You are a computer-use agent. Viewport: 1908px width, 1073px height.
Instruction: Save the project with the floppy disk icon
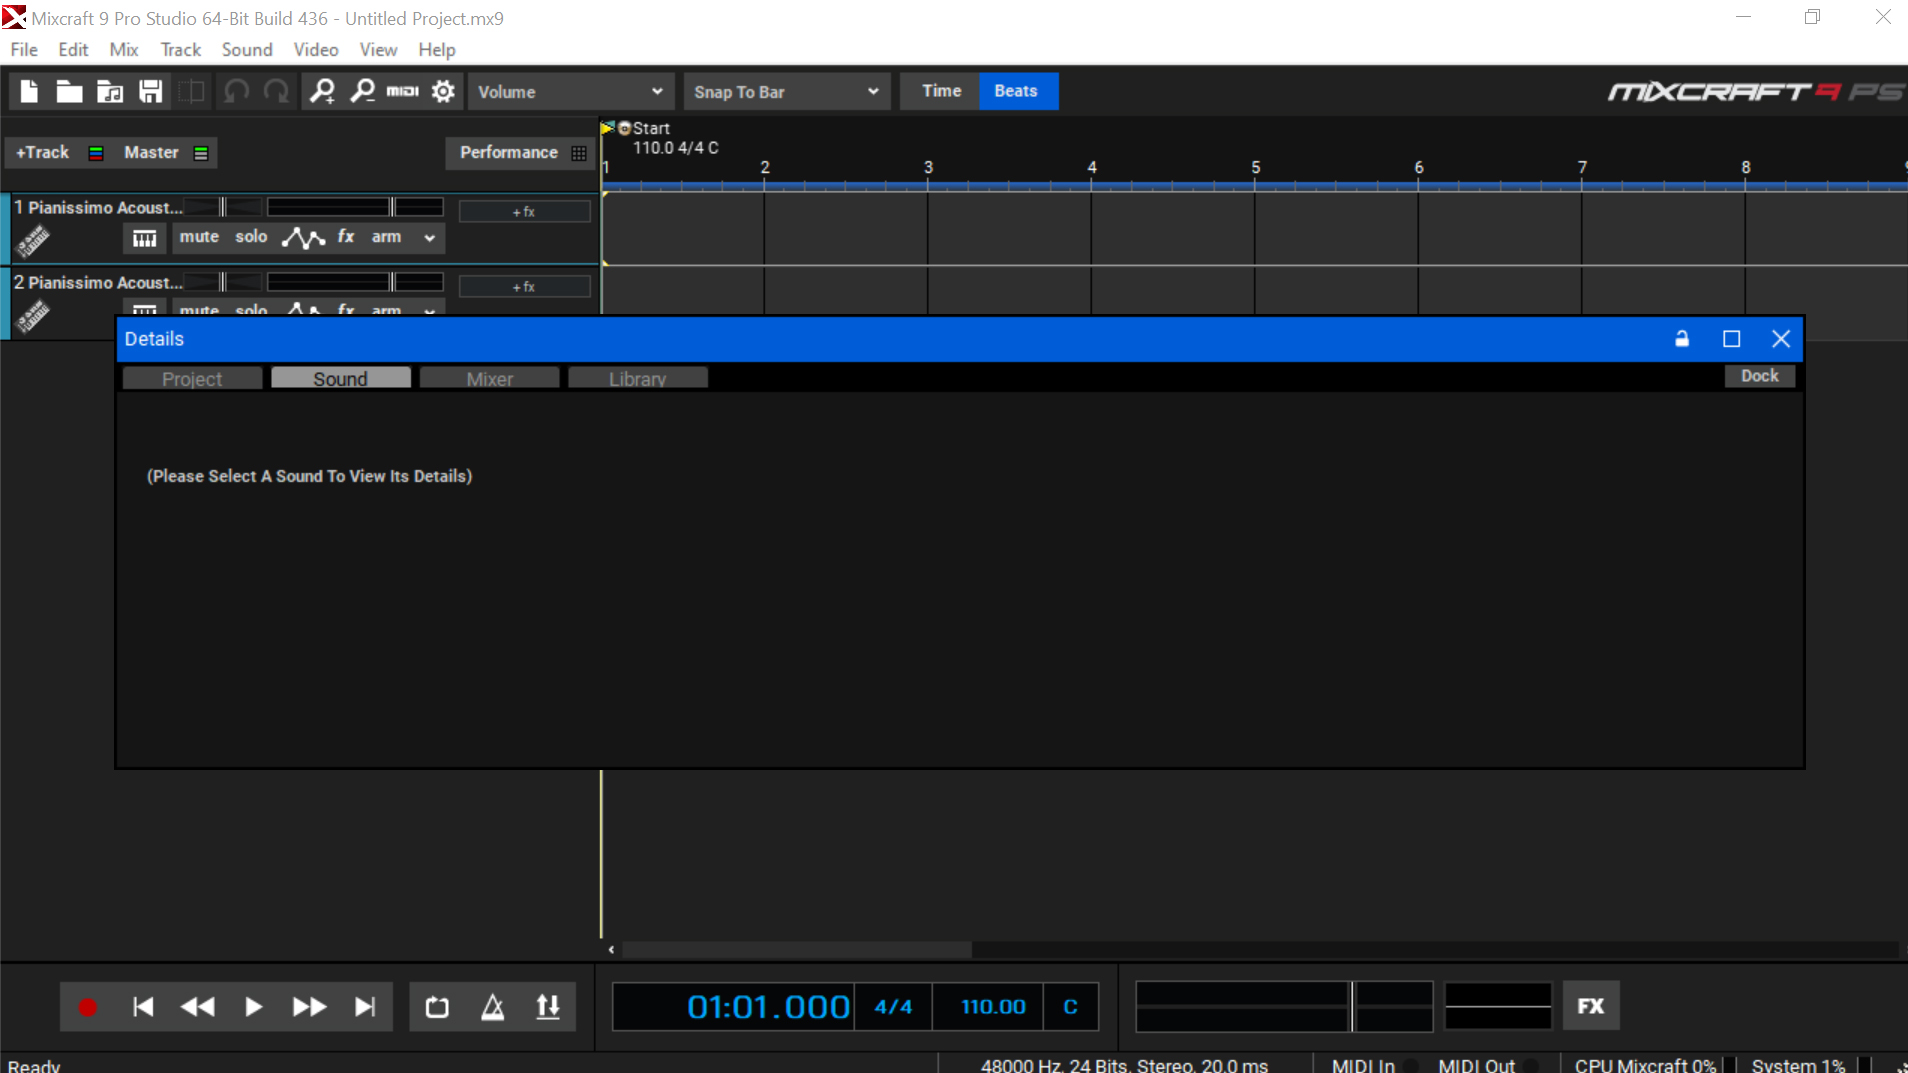point(150,92)
